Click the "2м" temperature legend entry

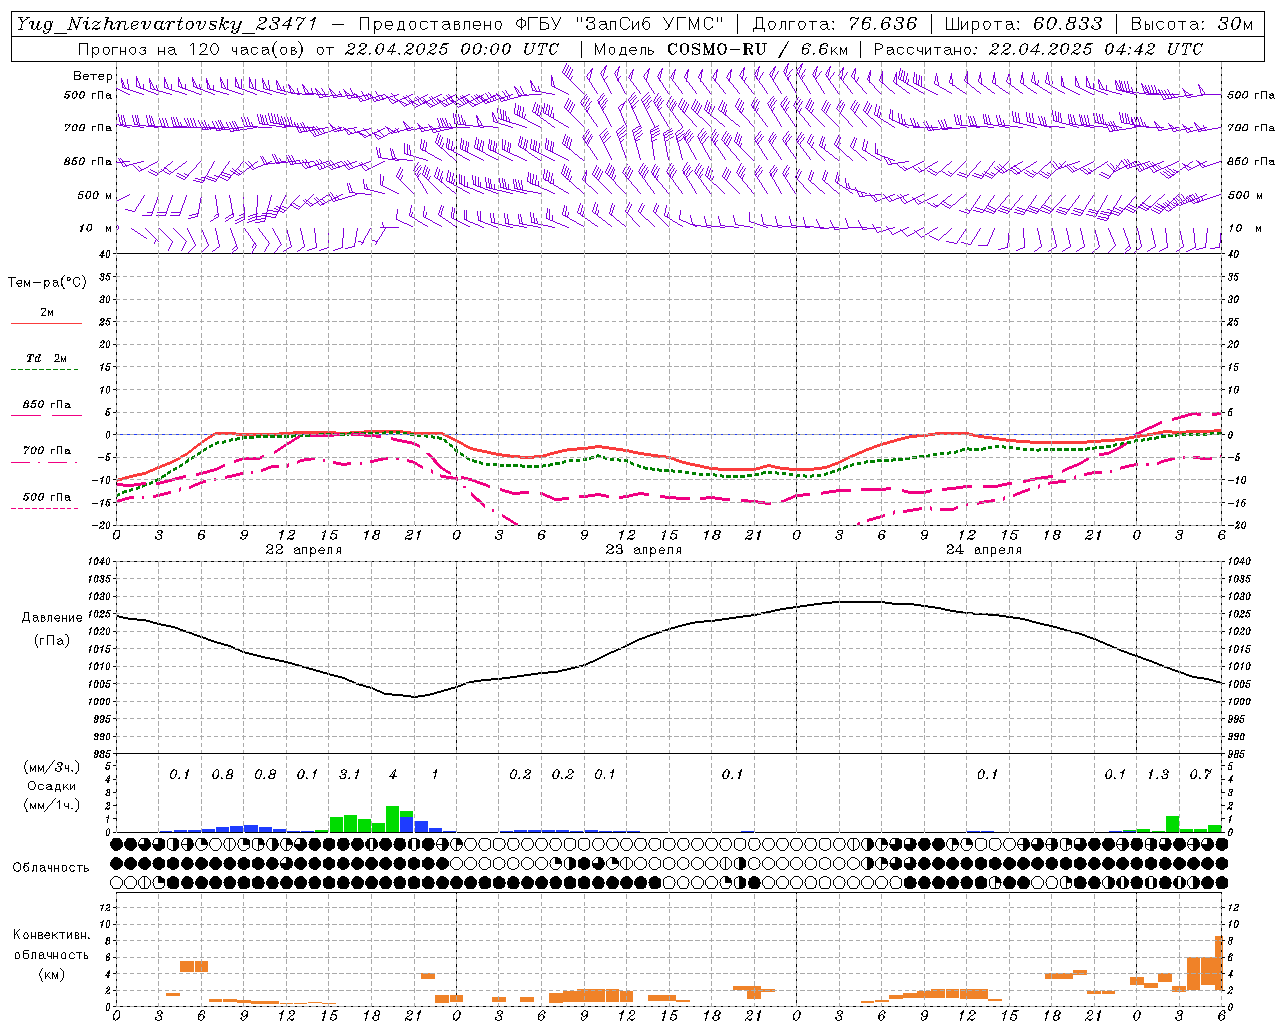[47, 312]
